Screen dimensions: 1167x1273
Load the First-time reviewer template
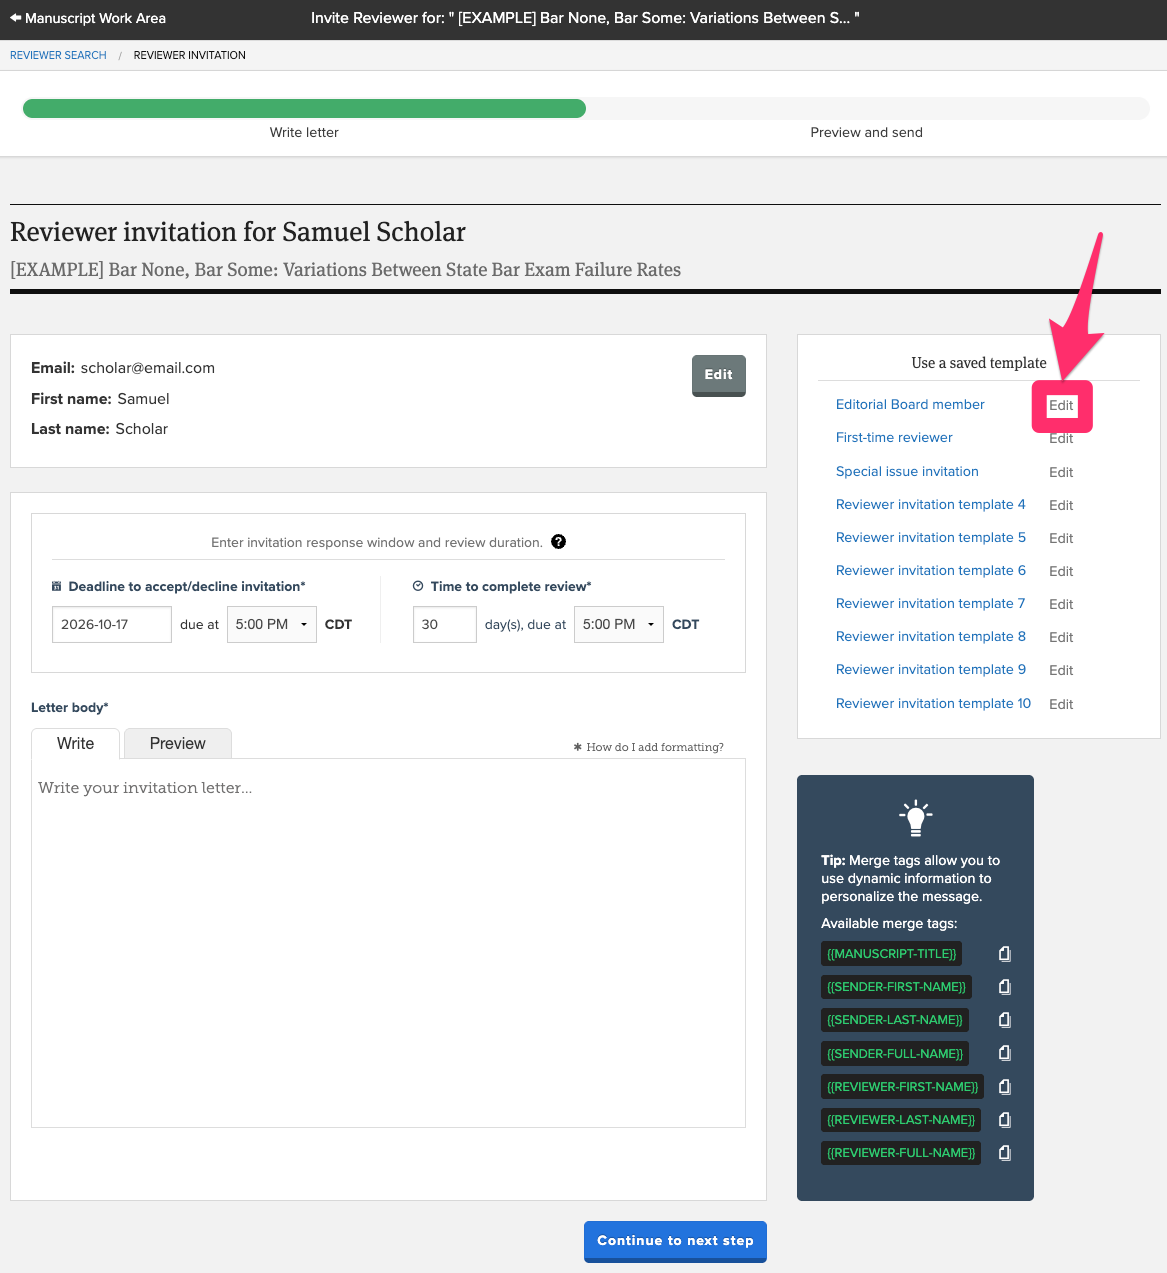click(x=894, y=437)
